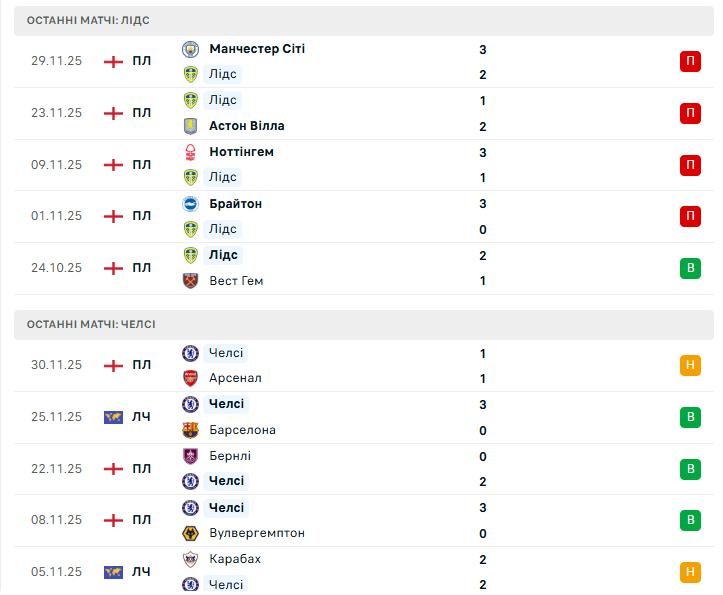Click the Aston Villa club crest
Screen dimensions: 723x595
pos(191,126)
